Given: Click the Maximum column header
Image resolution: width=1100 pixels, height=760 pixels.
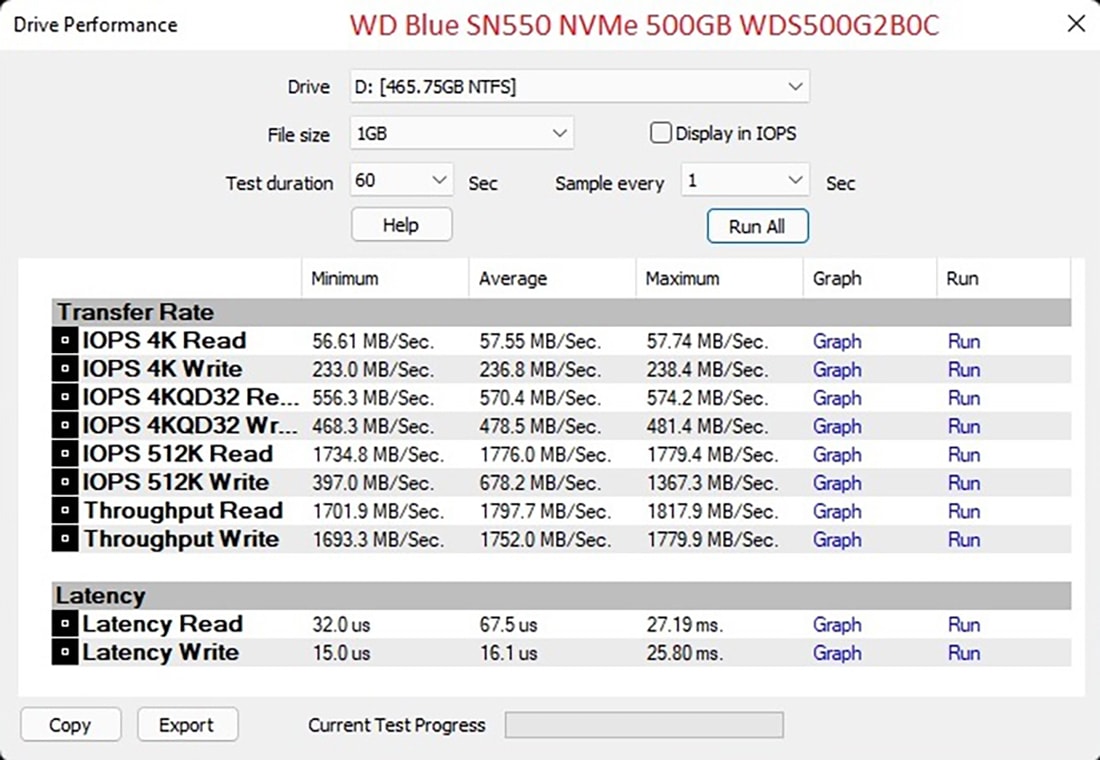Looking at the screenshot, I should click(682, 278).
